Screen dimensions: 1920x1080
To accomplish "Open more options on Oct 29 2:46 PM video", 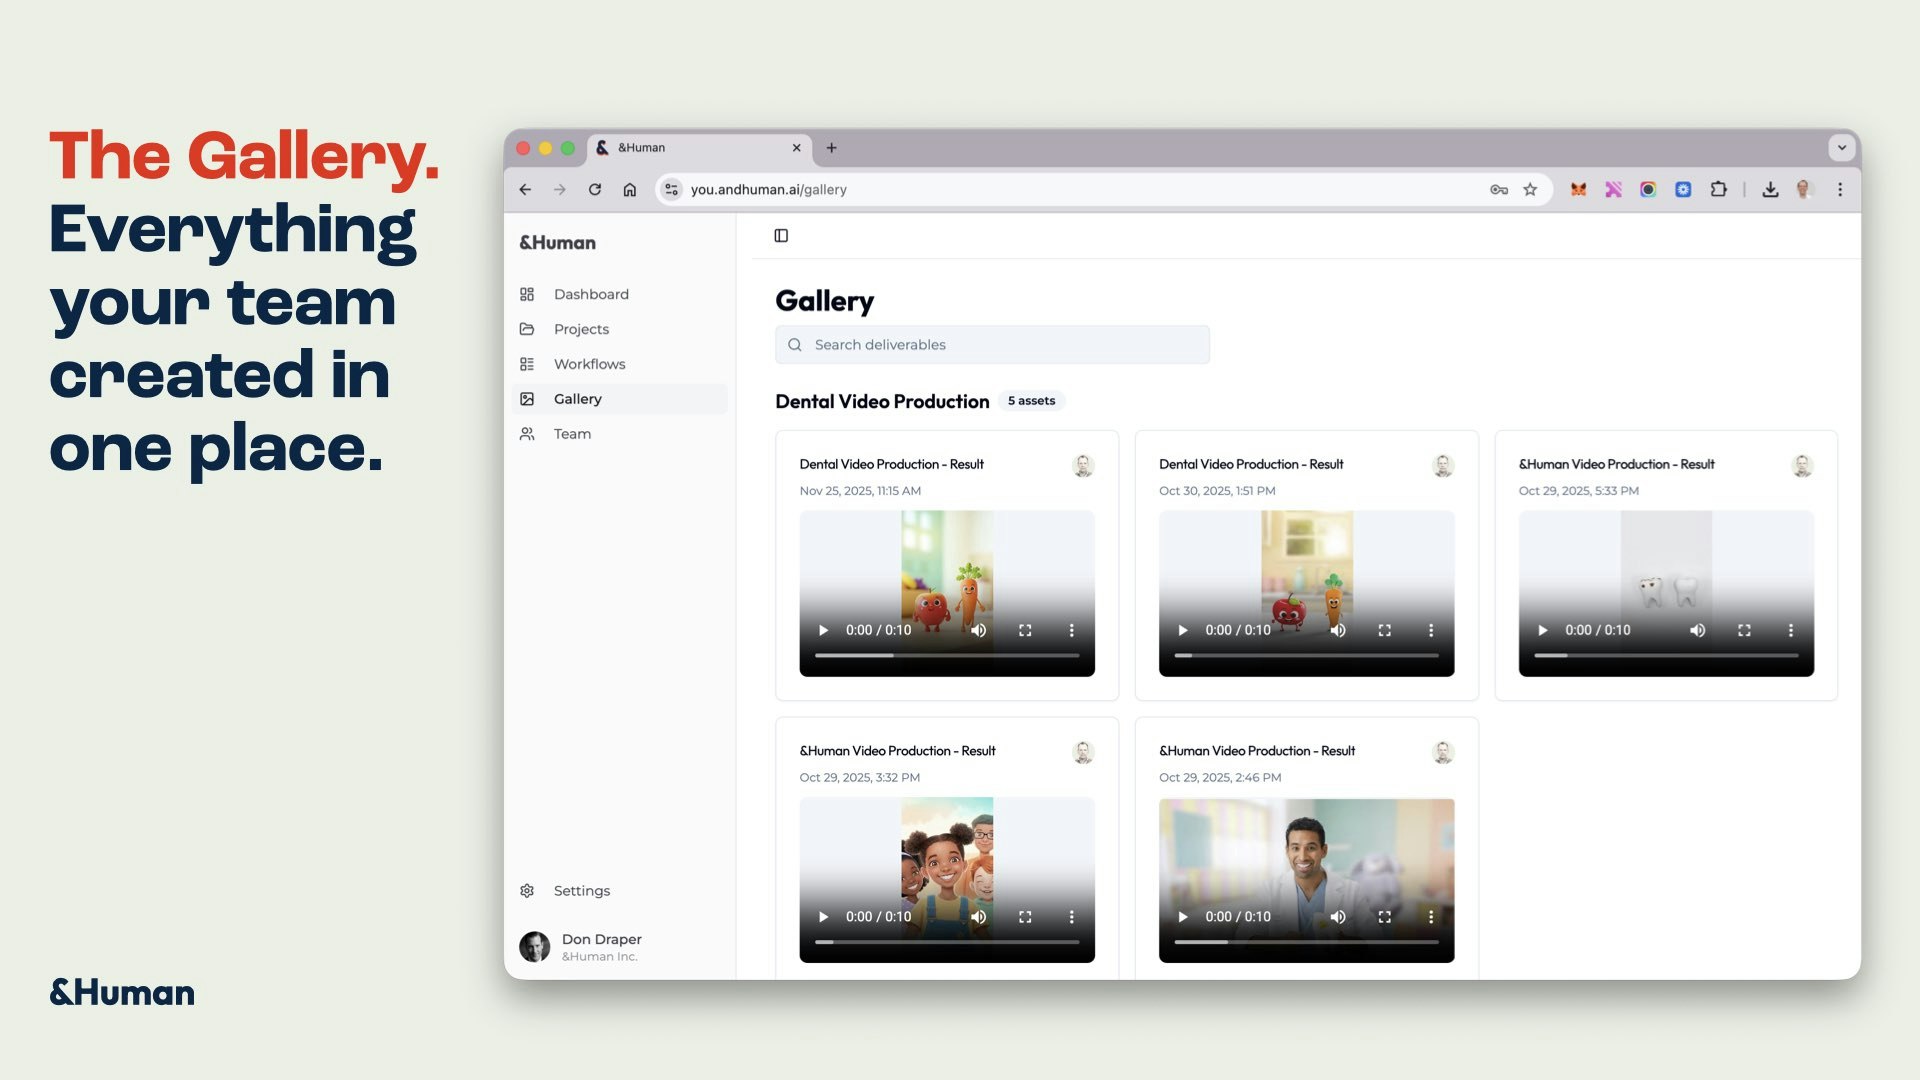I will (1431, 917).
